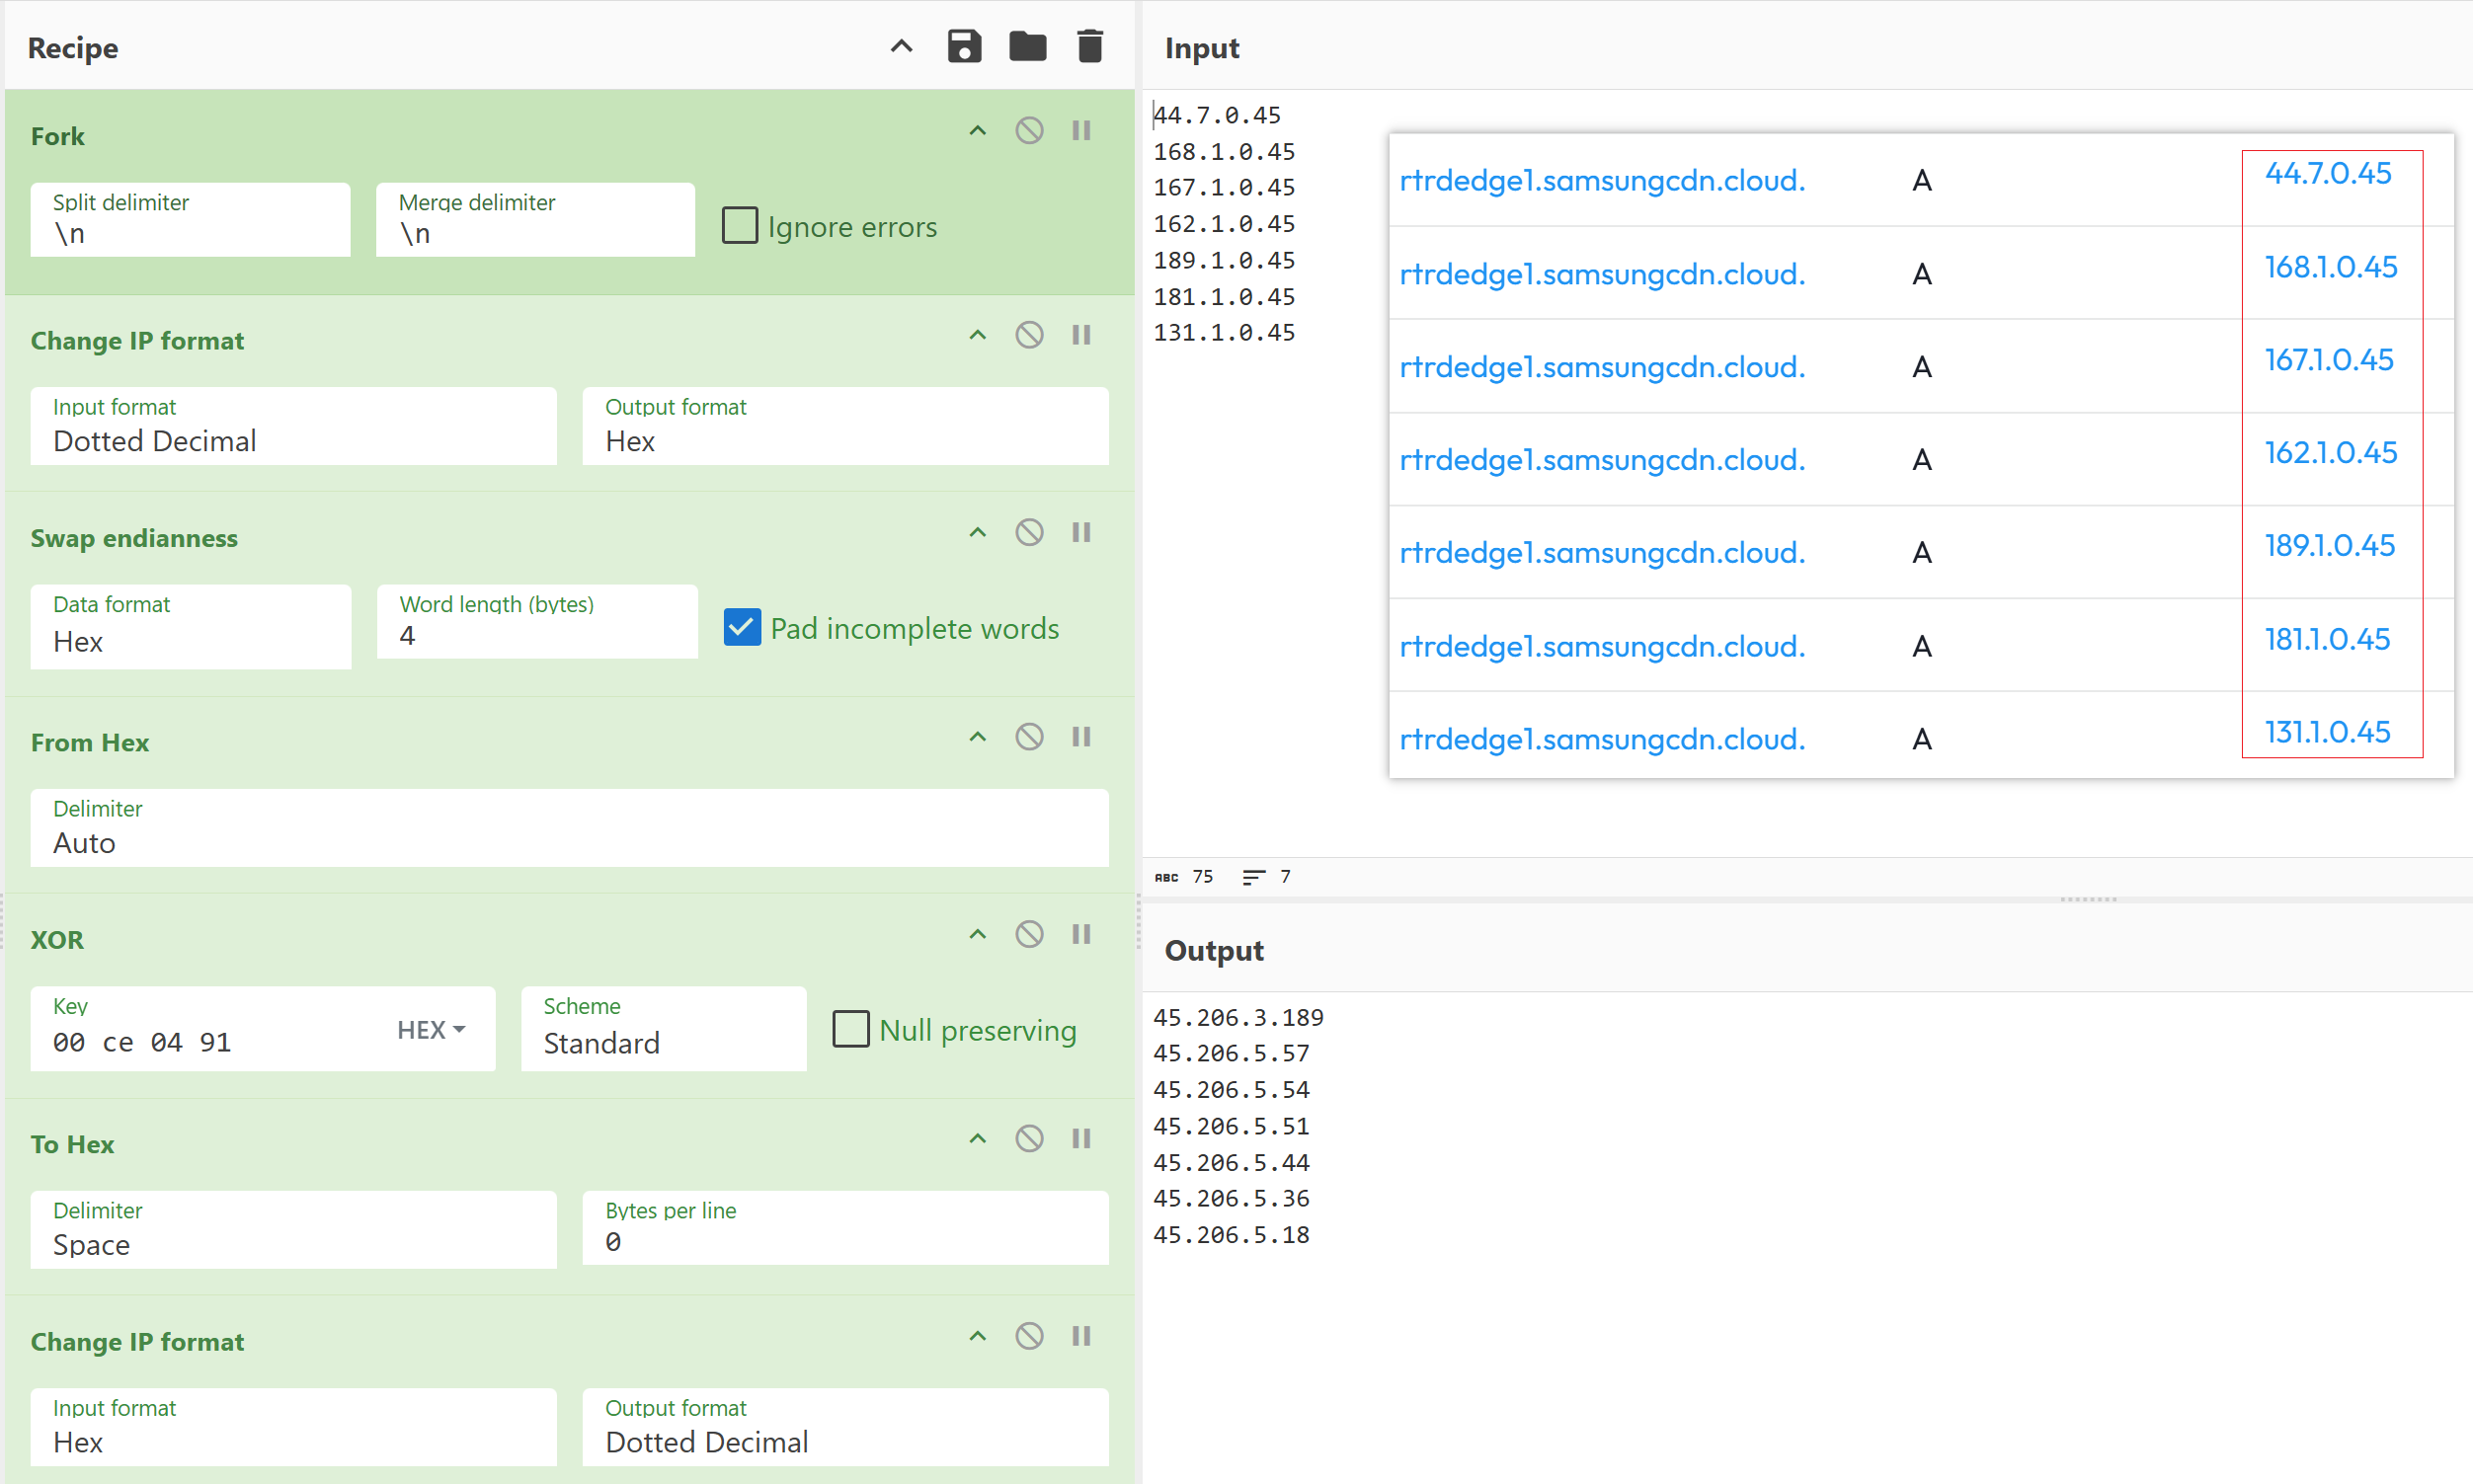Load a recipe via folder icon
Screen dimensions: 2473x1484
tap(1027, 46)
